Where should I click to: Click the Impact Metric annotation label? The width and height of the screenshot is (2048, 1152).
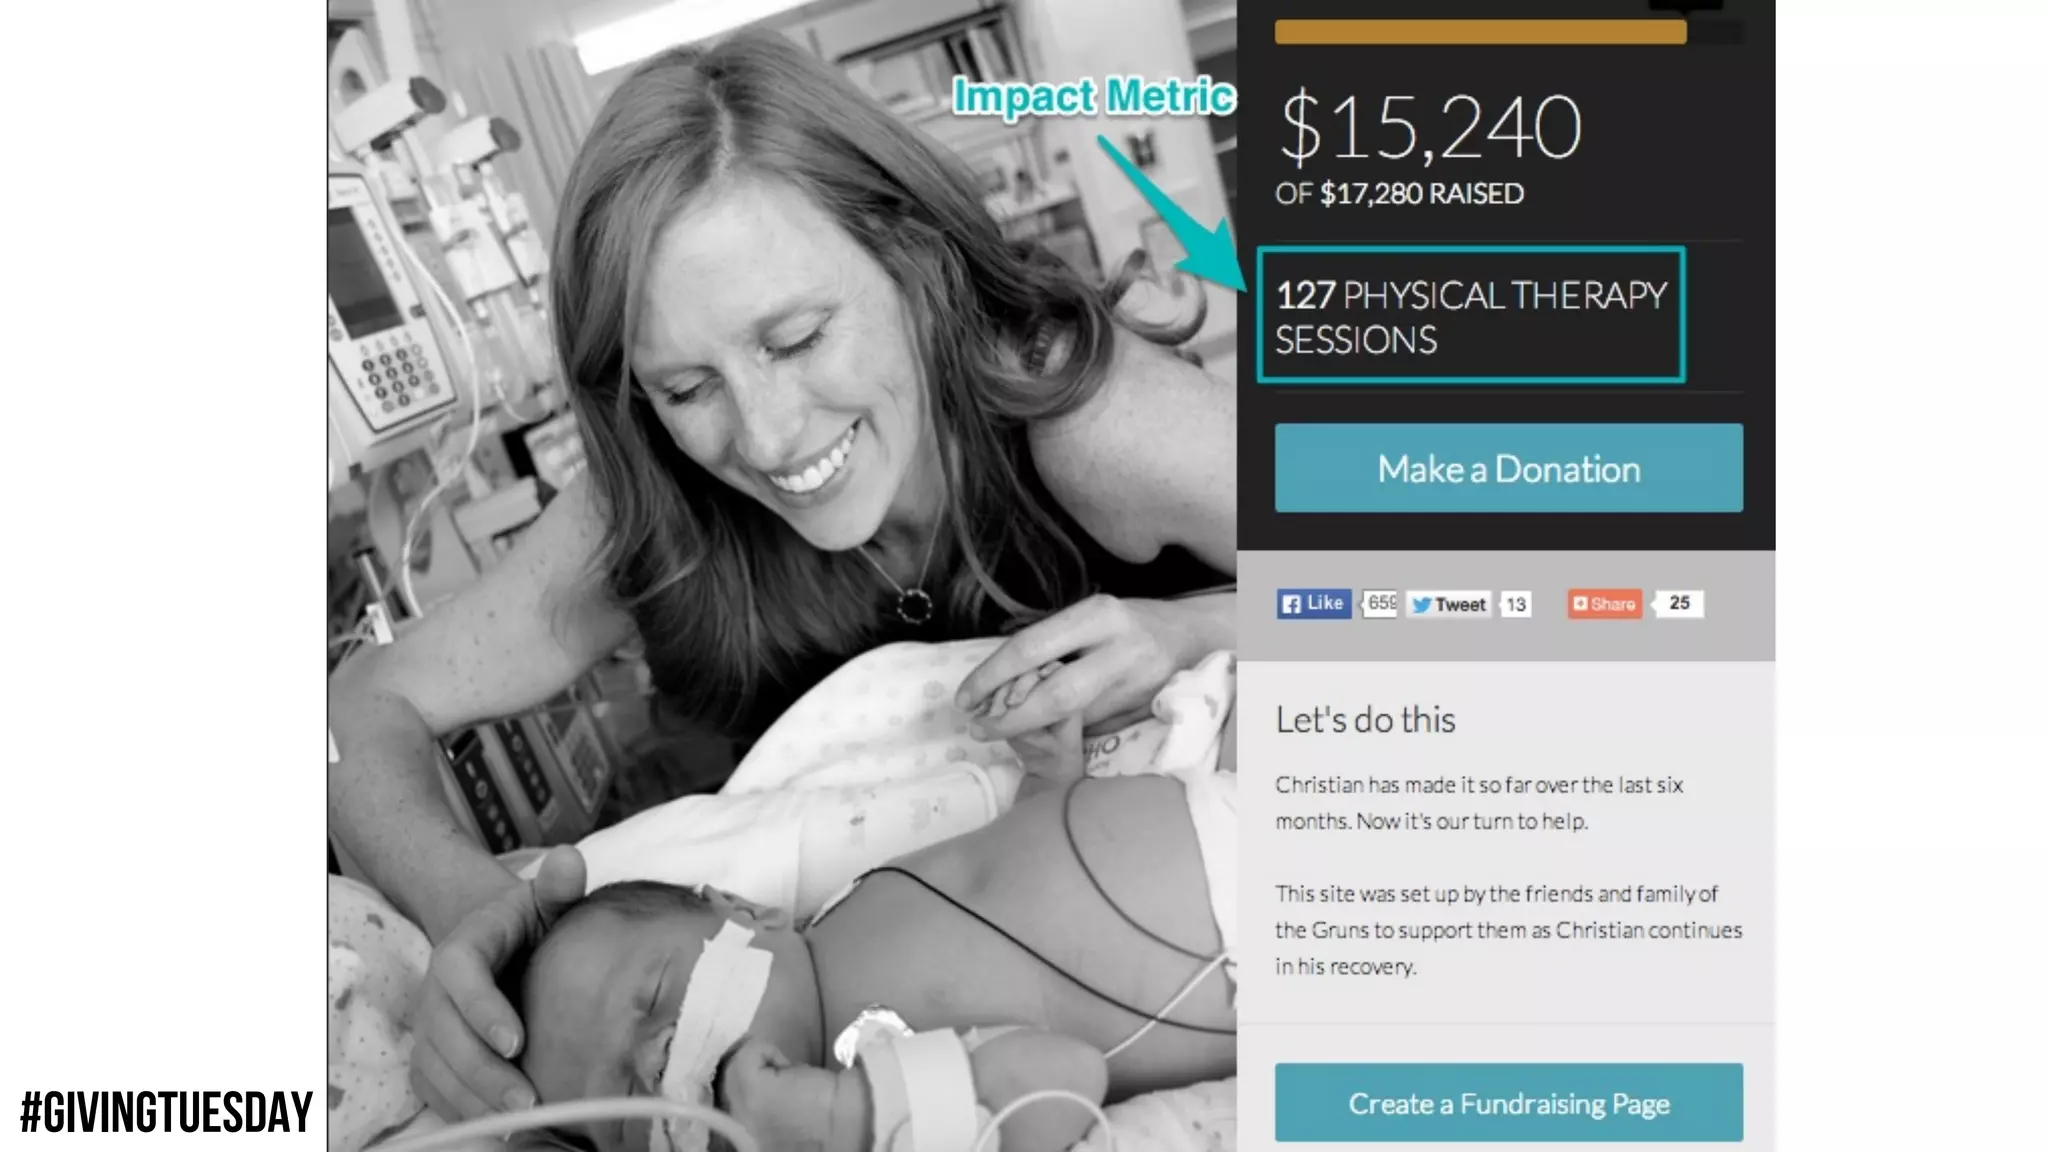click(x=1094, y=96)
